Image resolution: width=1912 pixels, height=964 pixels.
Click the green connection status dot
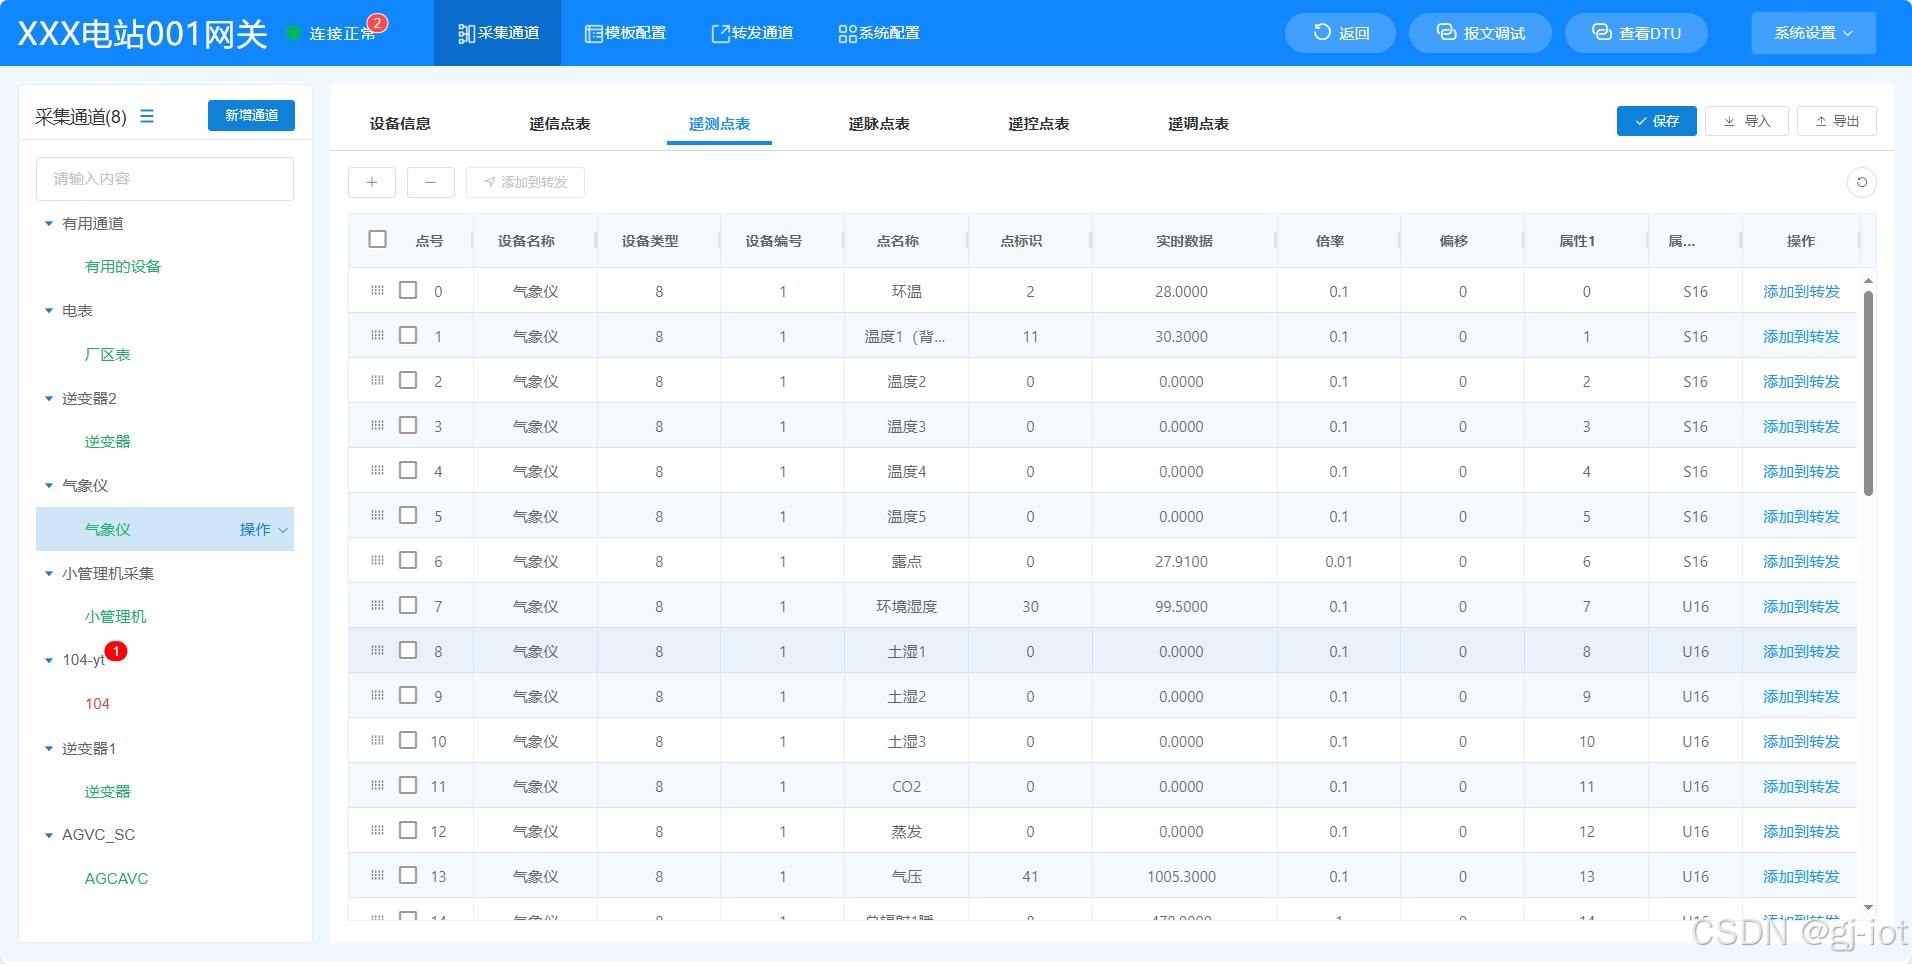294,33
